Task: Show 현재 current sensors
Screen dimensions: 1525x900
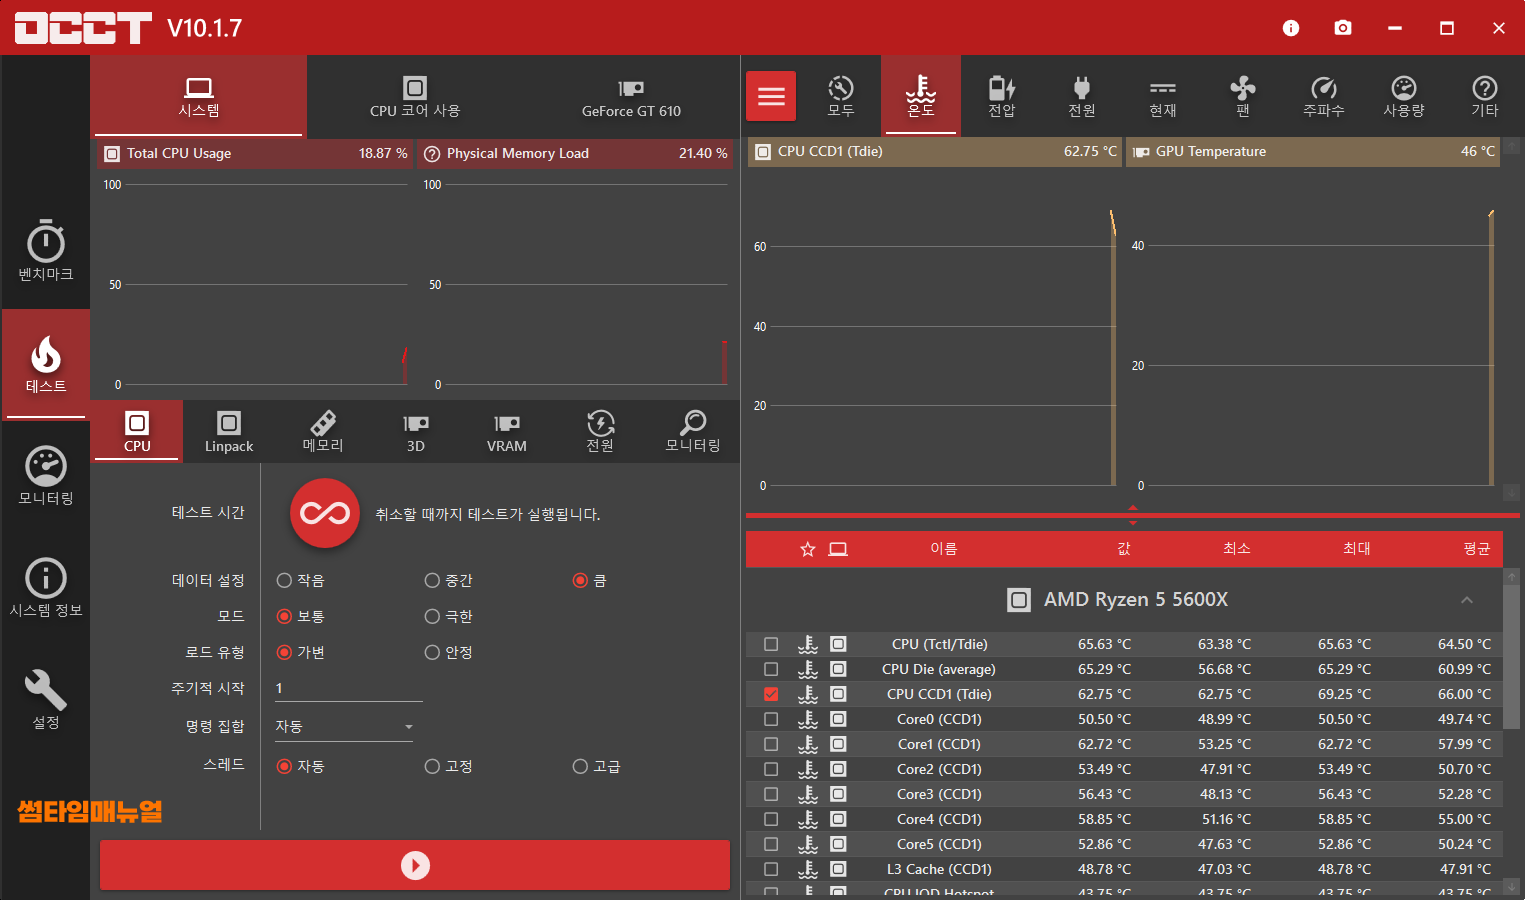Action: click(1162, 96)
